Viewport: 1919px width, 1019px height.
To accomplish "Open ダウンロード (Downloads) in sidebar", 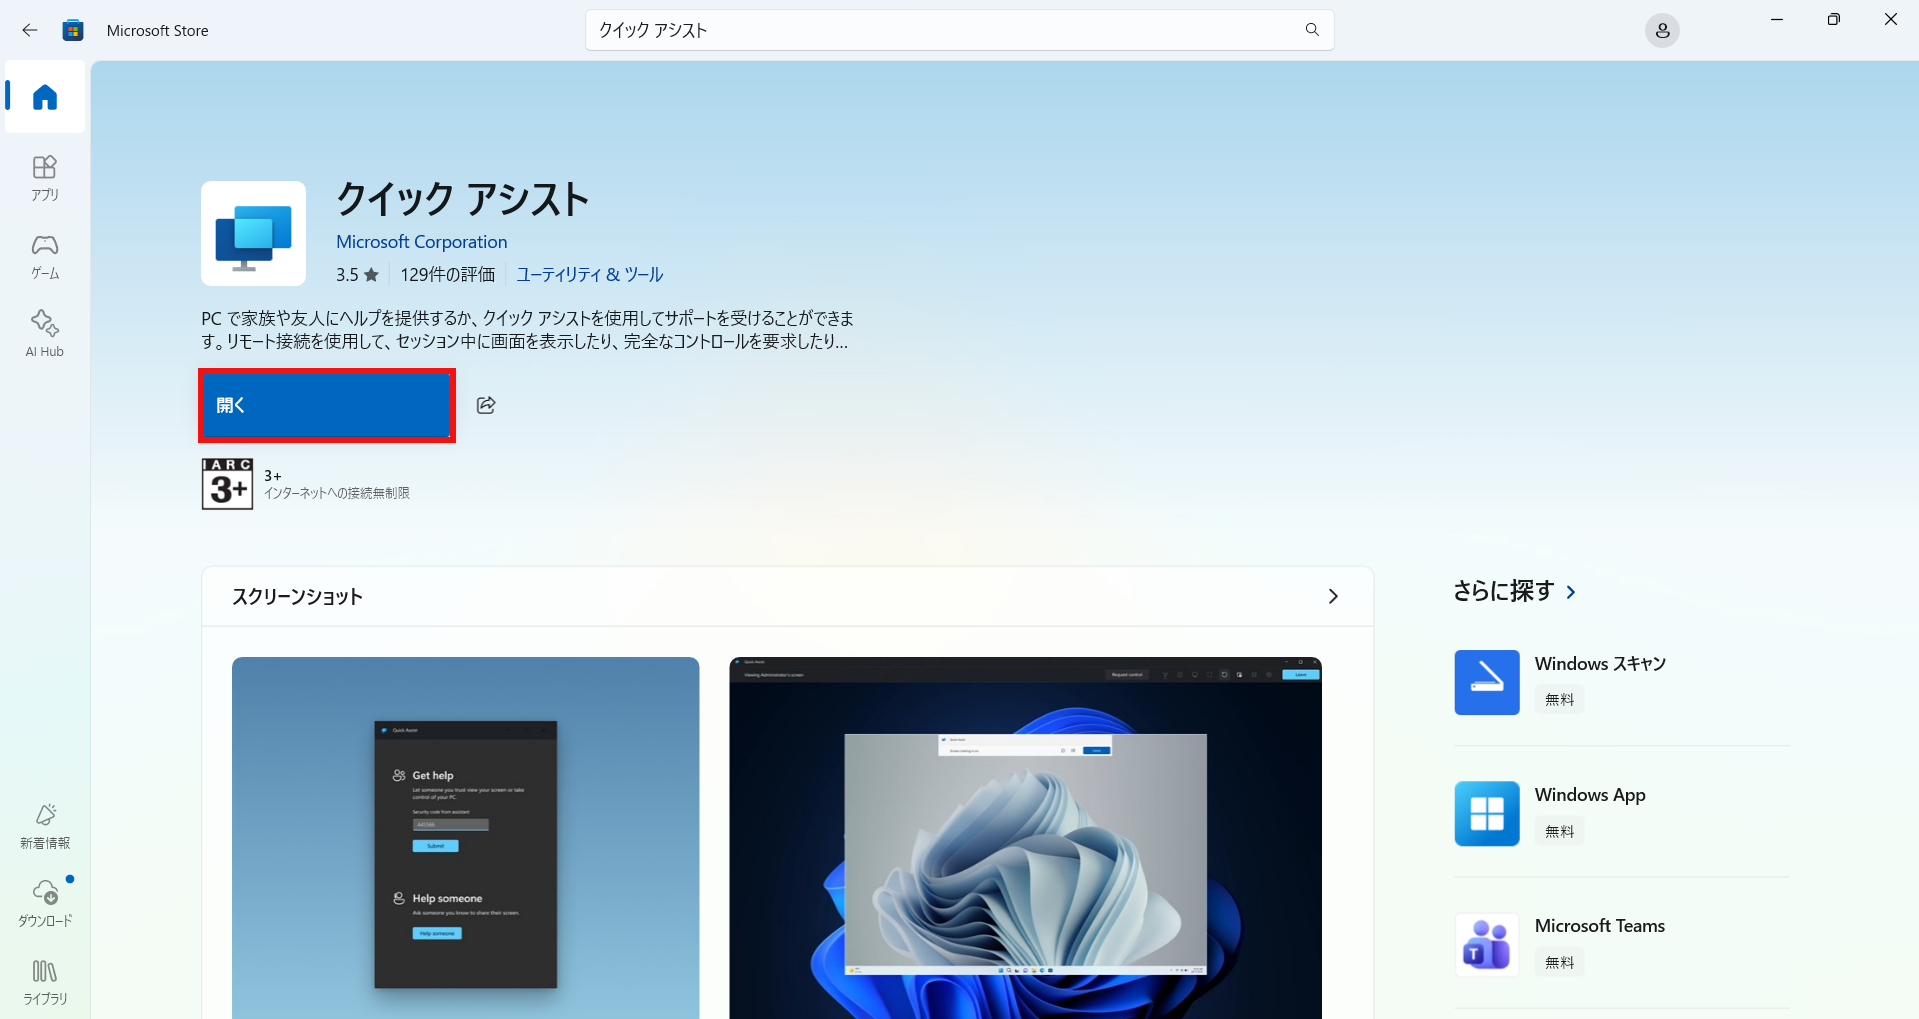I will [x=45, y=903].
